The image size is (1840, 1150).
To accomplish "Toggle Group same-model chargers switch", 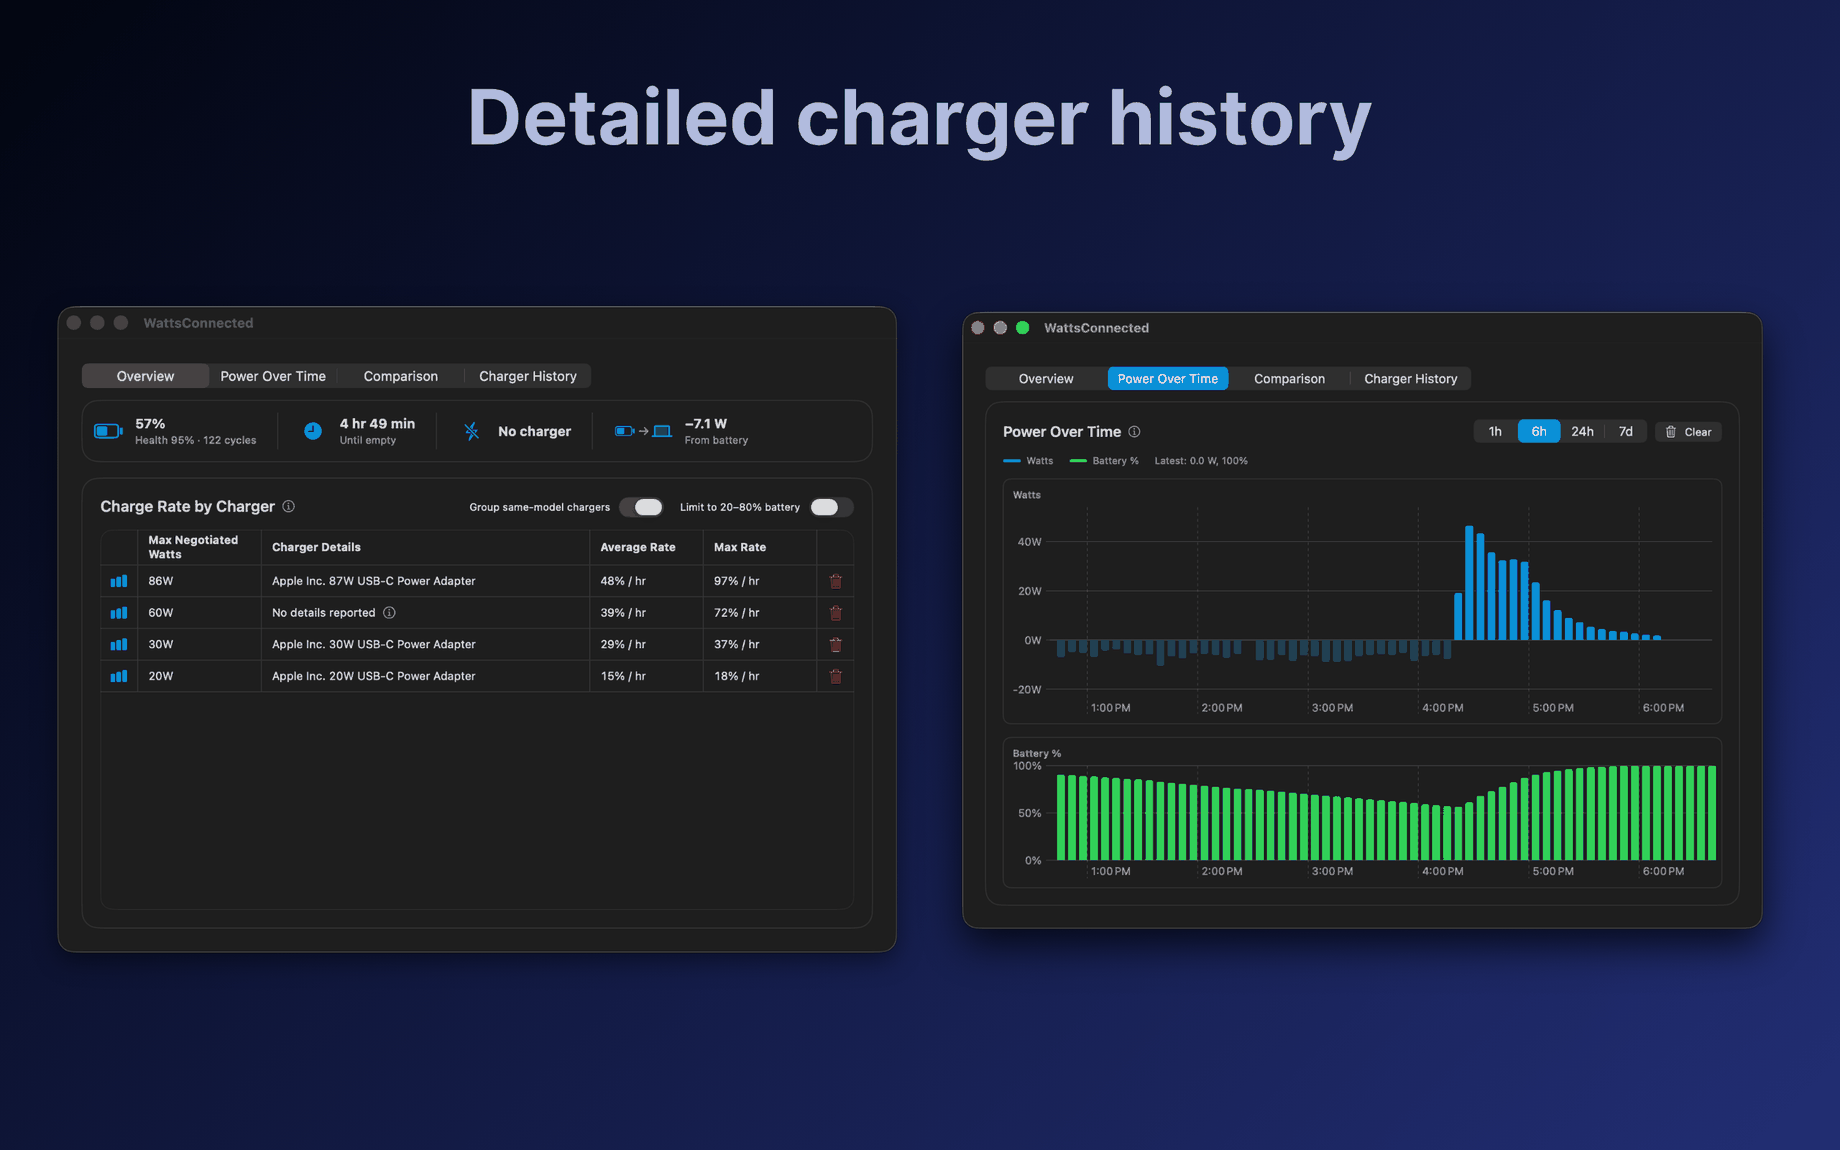I will pos(641,507).
